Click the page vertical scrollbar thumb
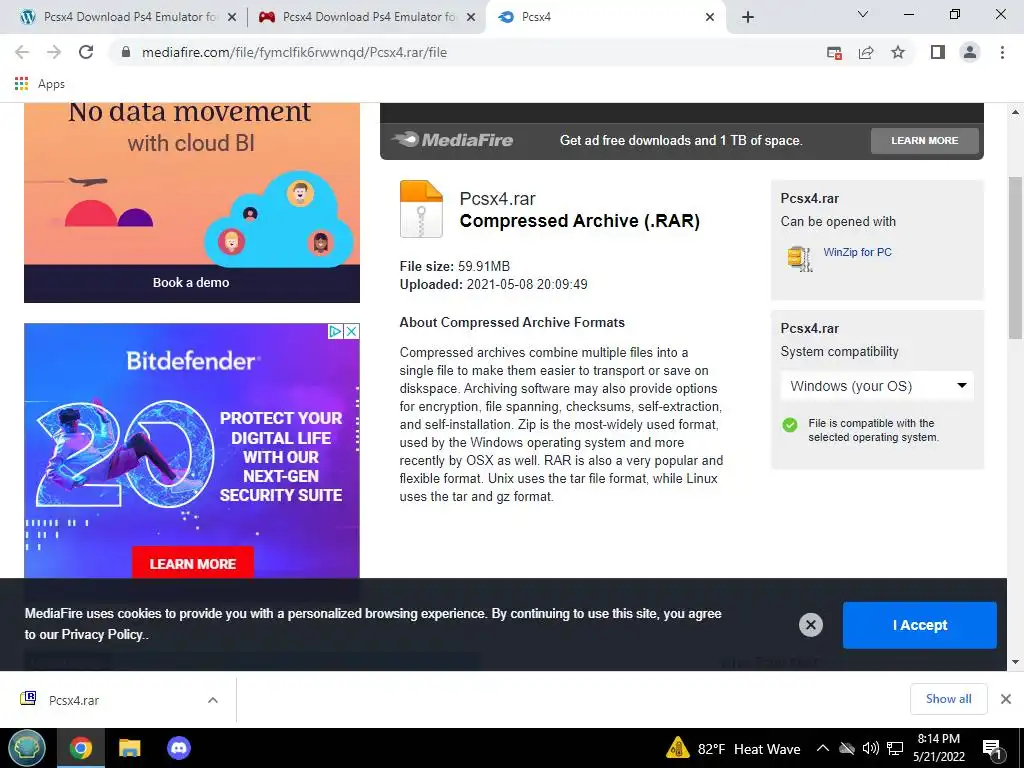 point(1015,258)
